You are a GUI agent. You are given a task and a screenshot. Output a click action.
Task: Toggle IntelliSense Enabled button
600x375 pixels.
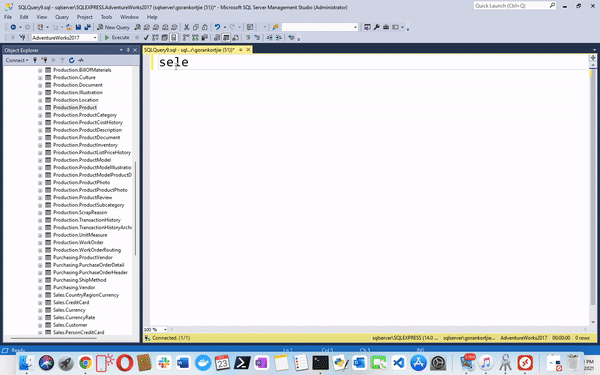[173, 38]
